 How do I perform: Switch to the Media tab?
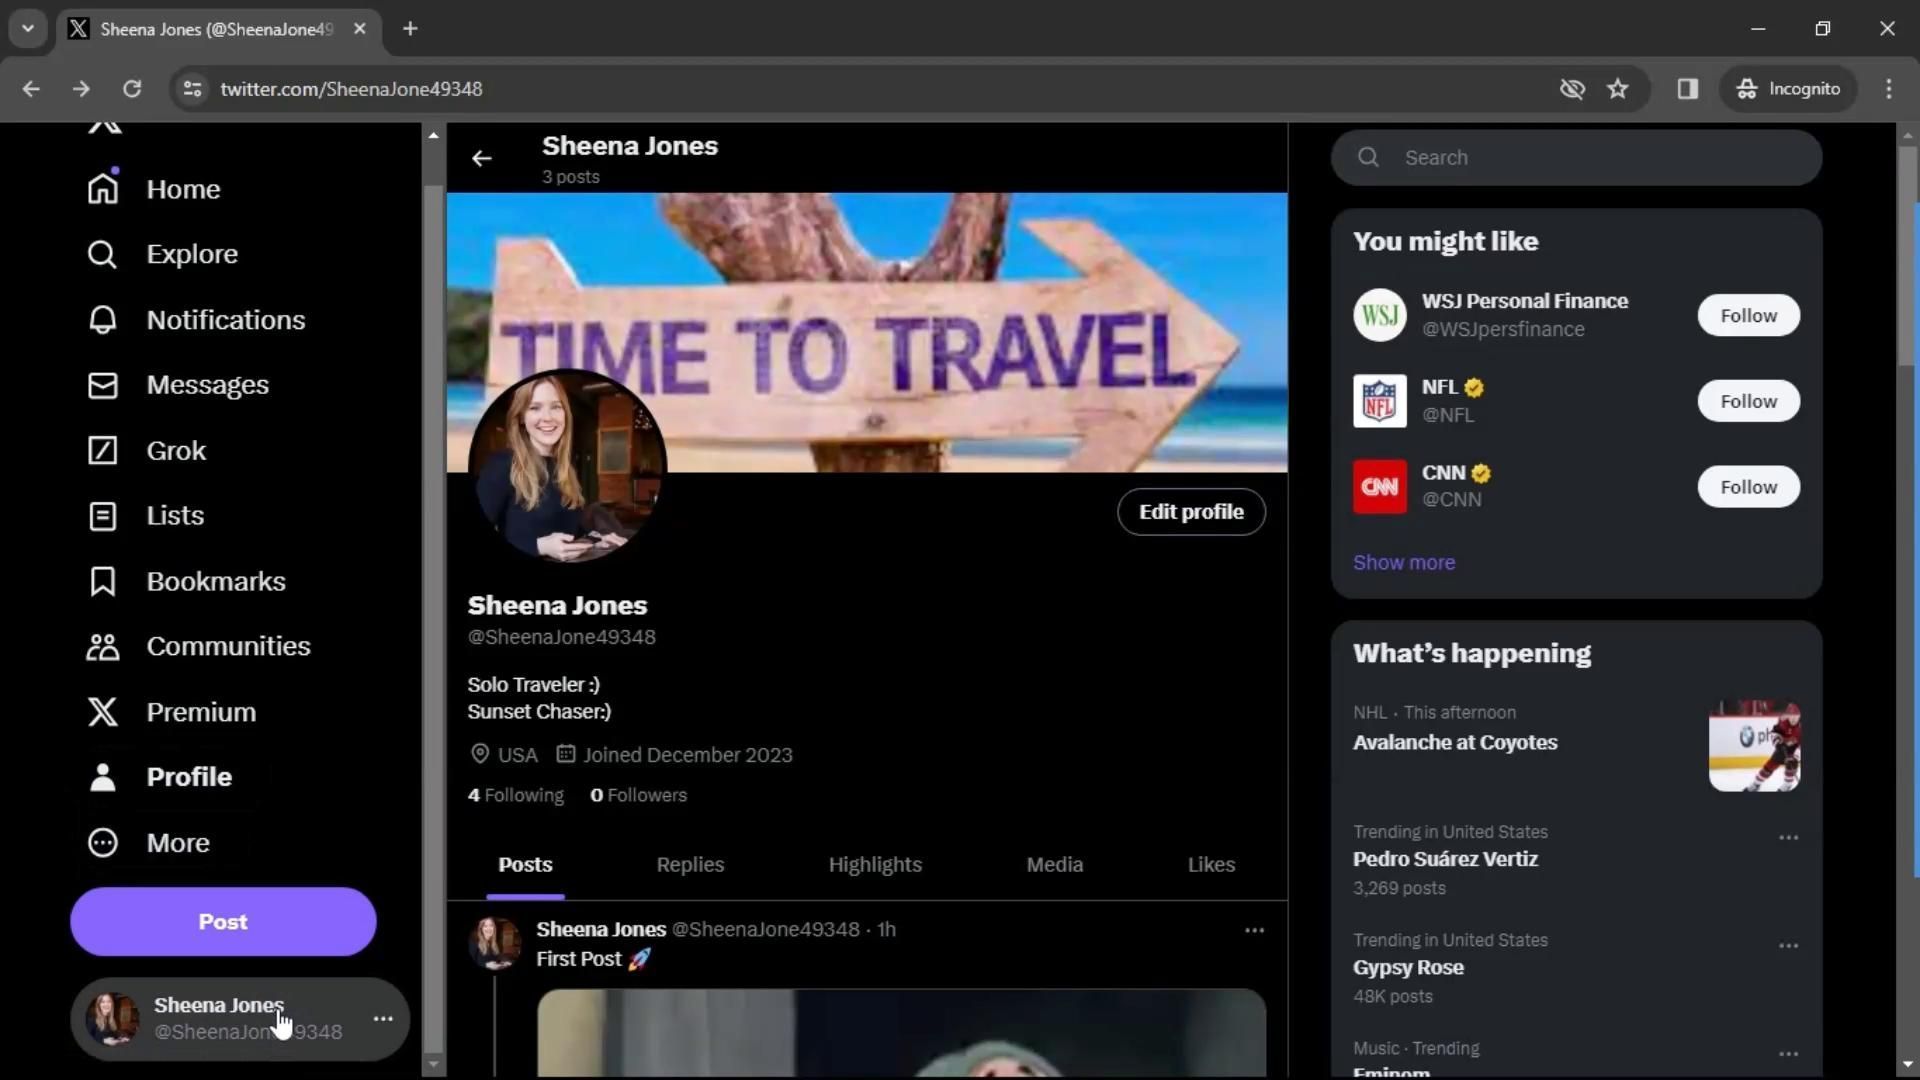(x=1054, y=865)
